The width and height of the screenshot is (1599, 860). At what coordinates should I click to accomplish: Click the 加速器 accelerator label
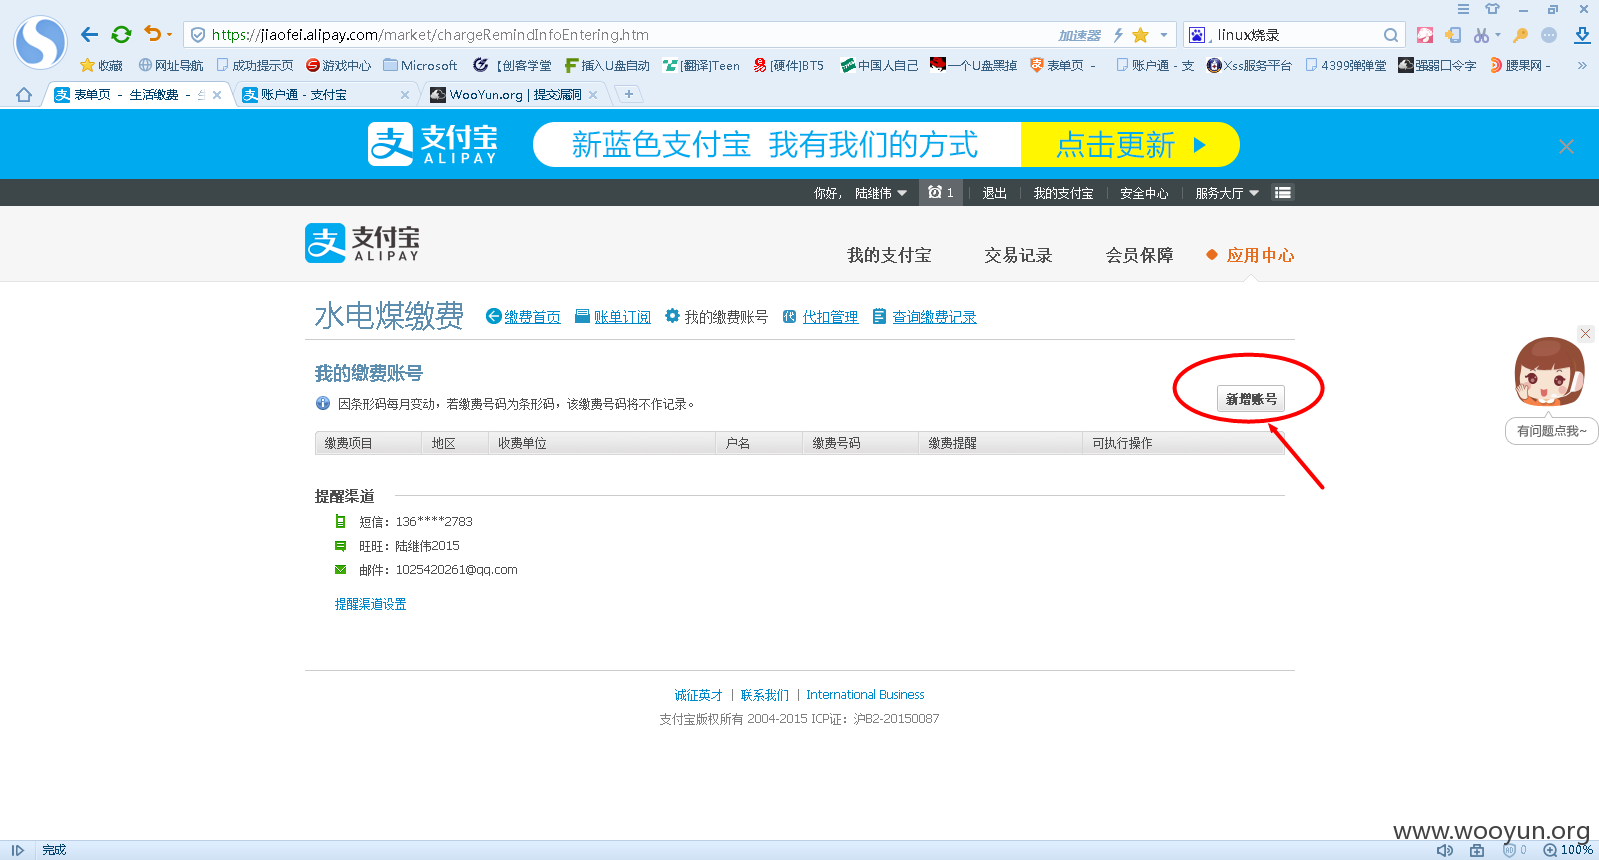click(1079, 35)
